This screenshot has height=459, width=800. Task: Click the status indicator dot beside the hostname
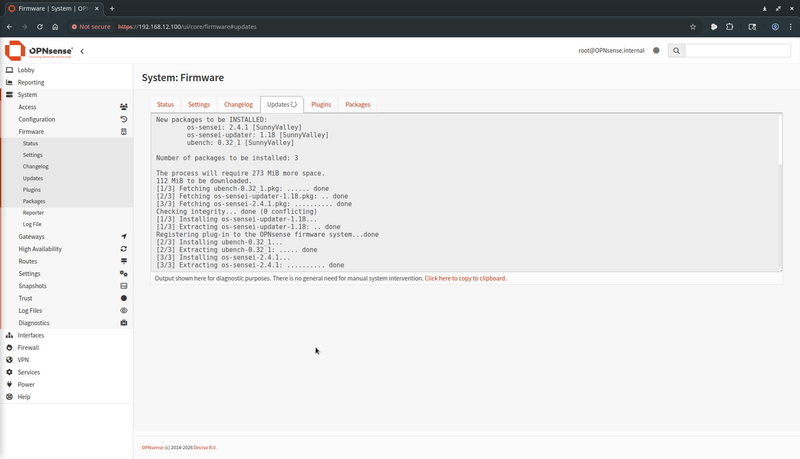click(x=656, y=50)
